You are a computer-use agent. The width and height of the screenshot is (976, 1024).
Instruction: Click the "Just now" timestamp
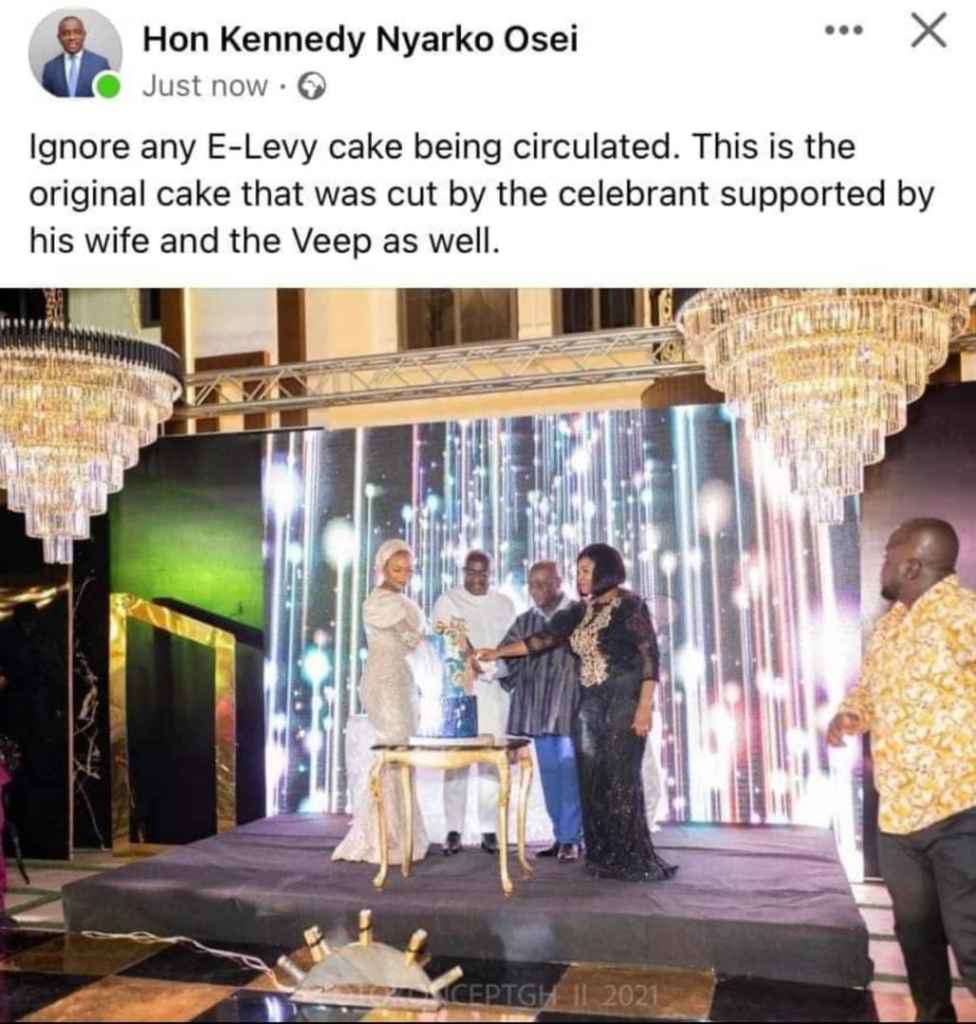tap(205, 87)
